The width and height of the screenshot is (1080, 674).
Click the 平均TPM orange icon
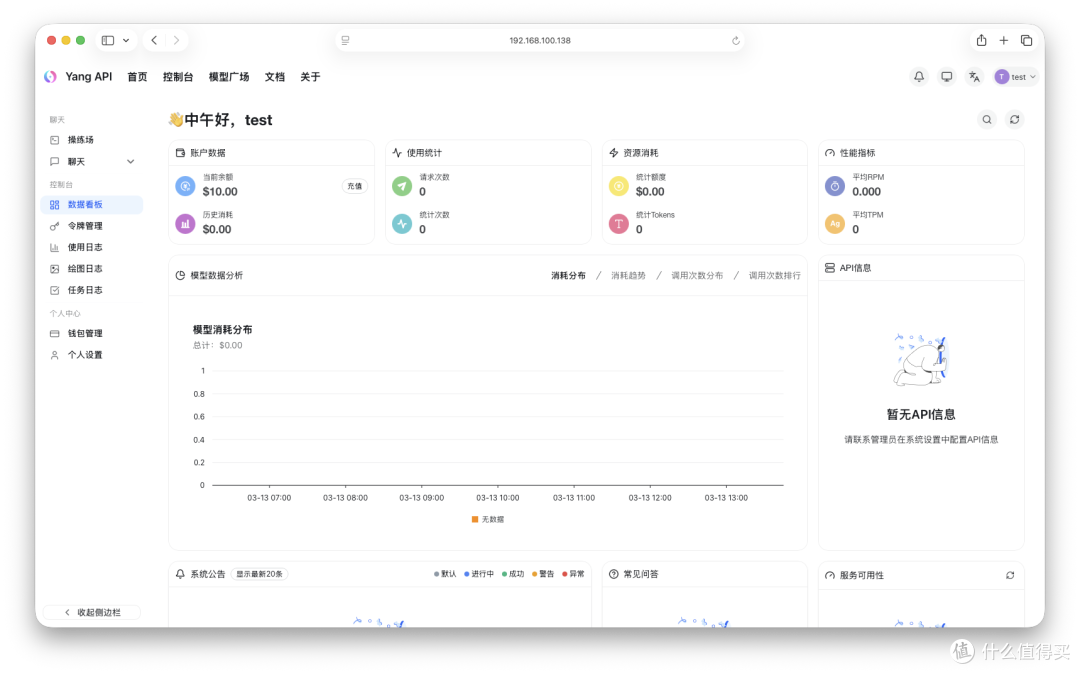click(x=835, y=224)
